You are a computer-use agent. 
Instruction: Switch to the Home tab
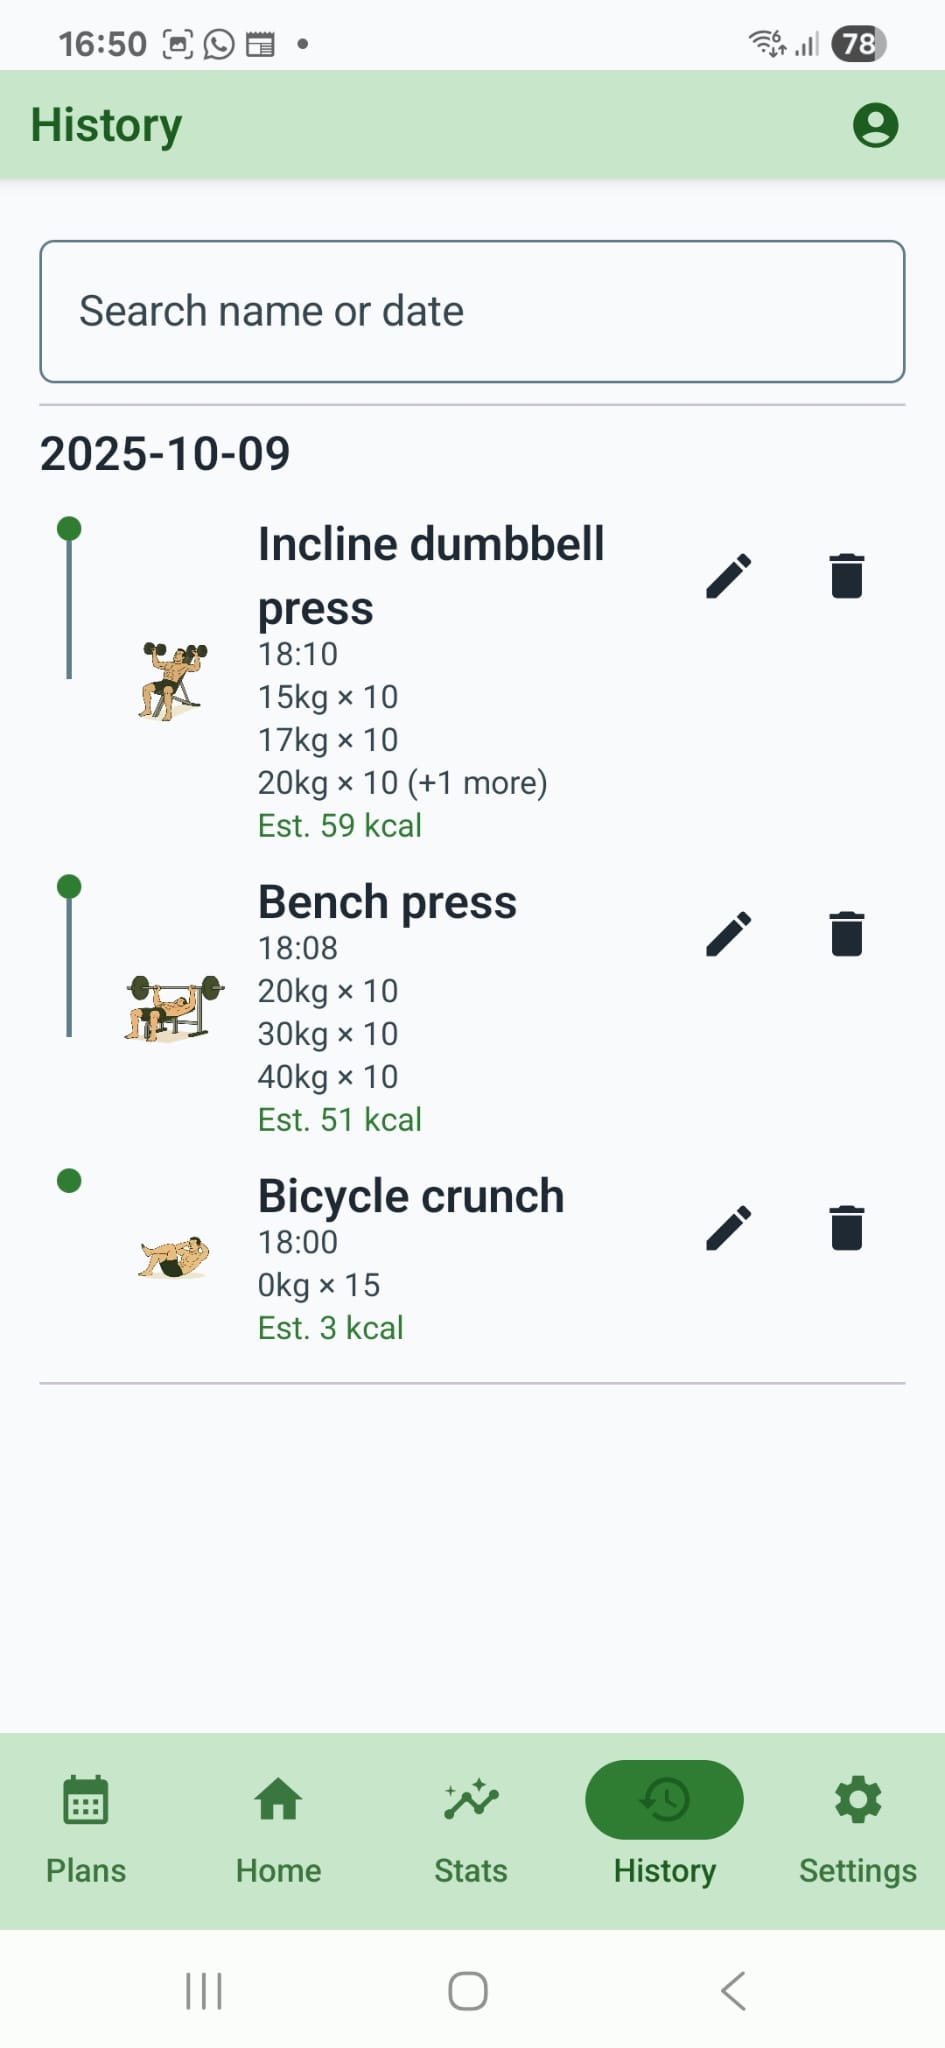pos(278,1828)
